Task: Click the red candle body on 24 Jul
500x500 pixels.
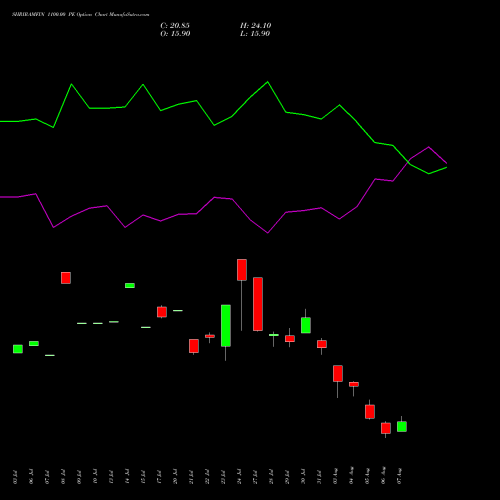Action: (242, 270)
